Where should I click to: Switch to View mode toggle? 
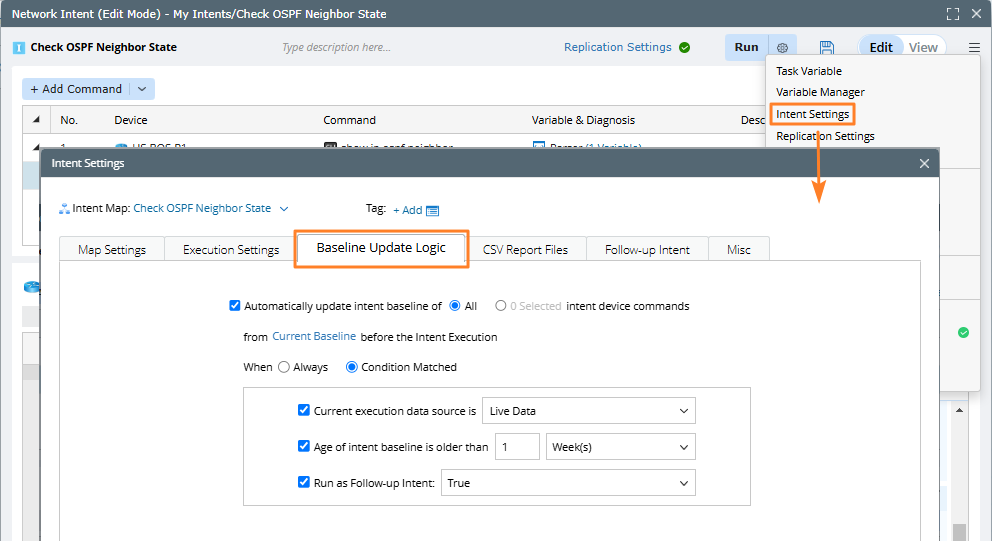coord(923,47)
